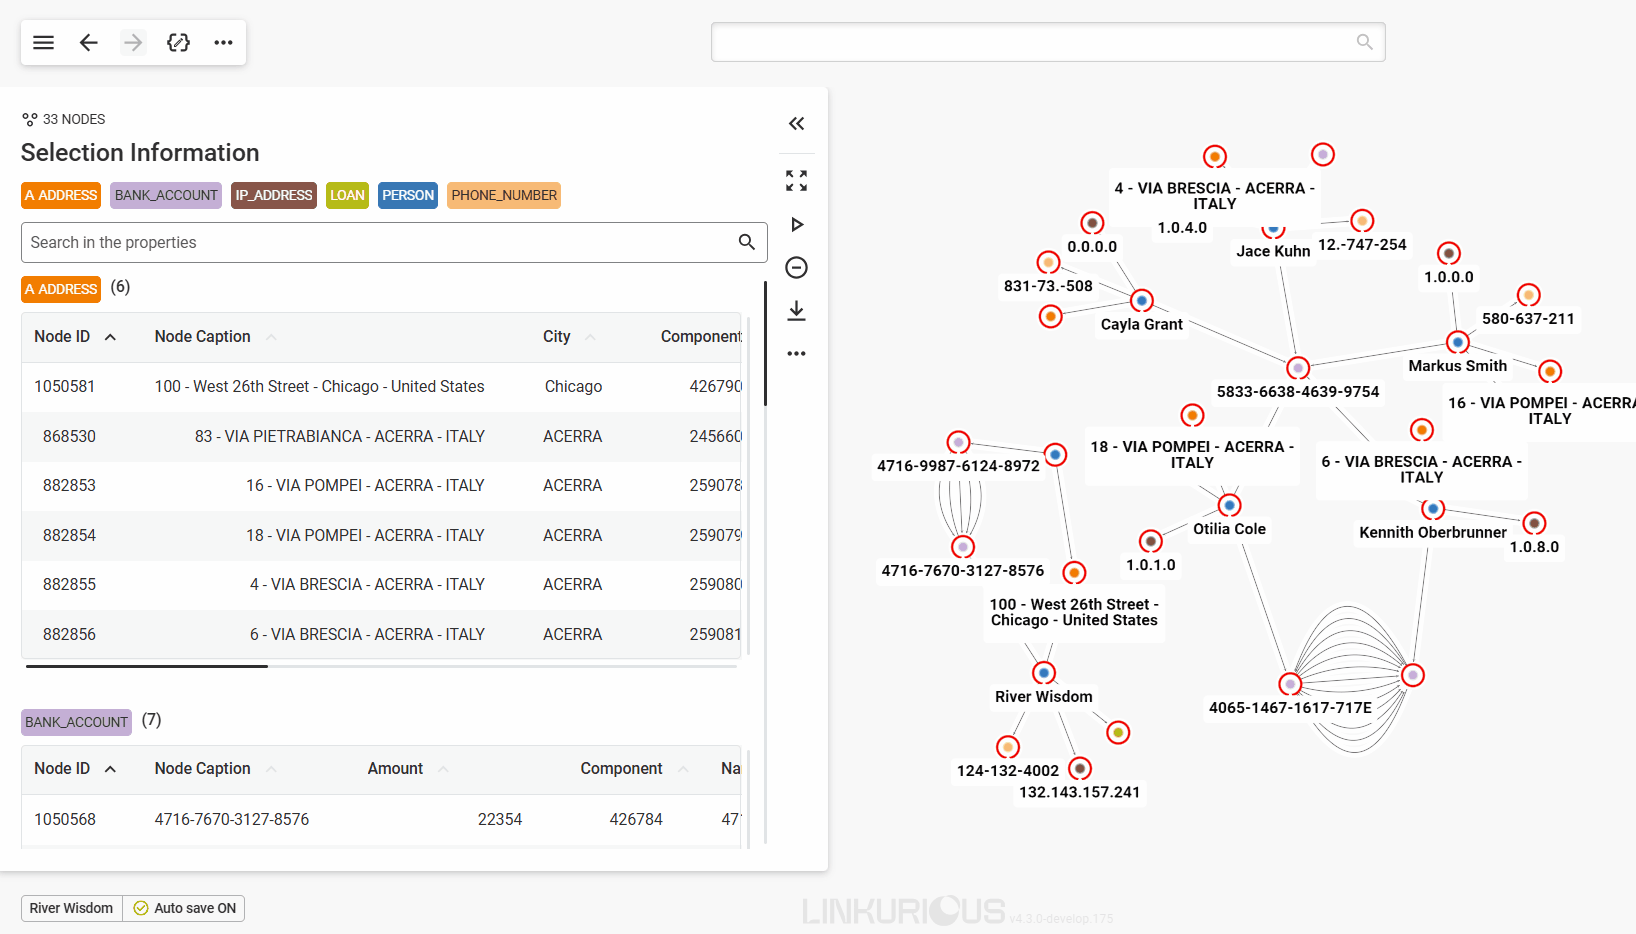Click the redo forward arrow
This screenshot has height=934, width=1636.
133,42
